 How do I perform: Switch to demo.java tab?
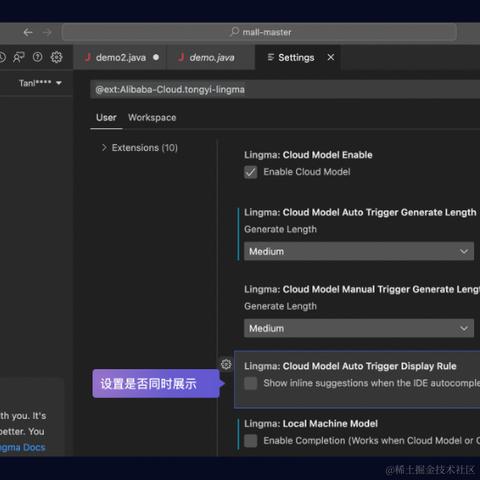(211, 57)
